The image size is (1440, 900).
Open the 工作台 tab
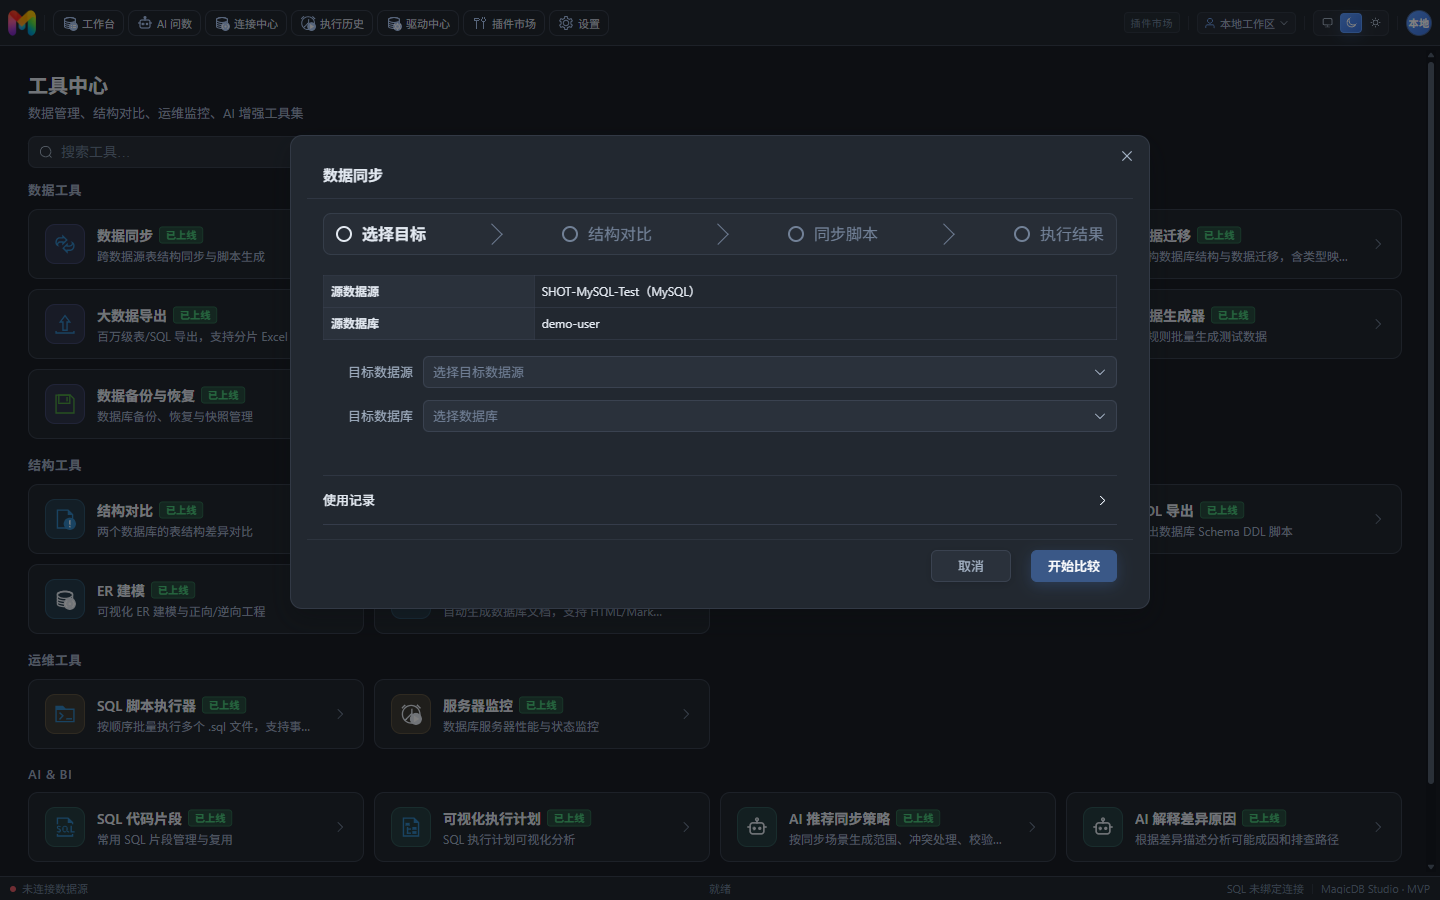(x=88, y=23)
